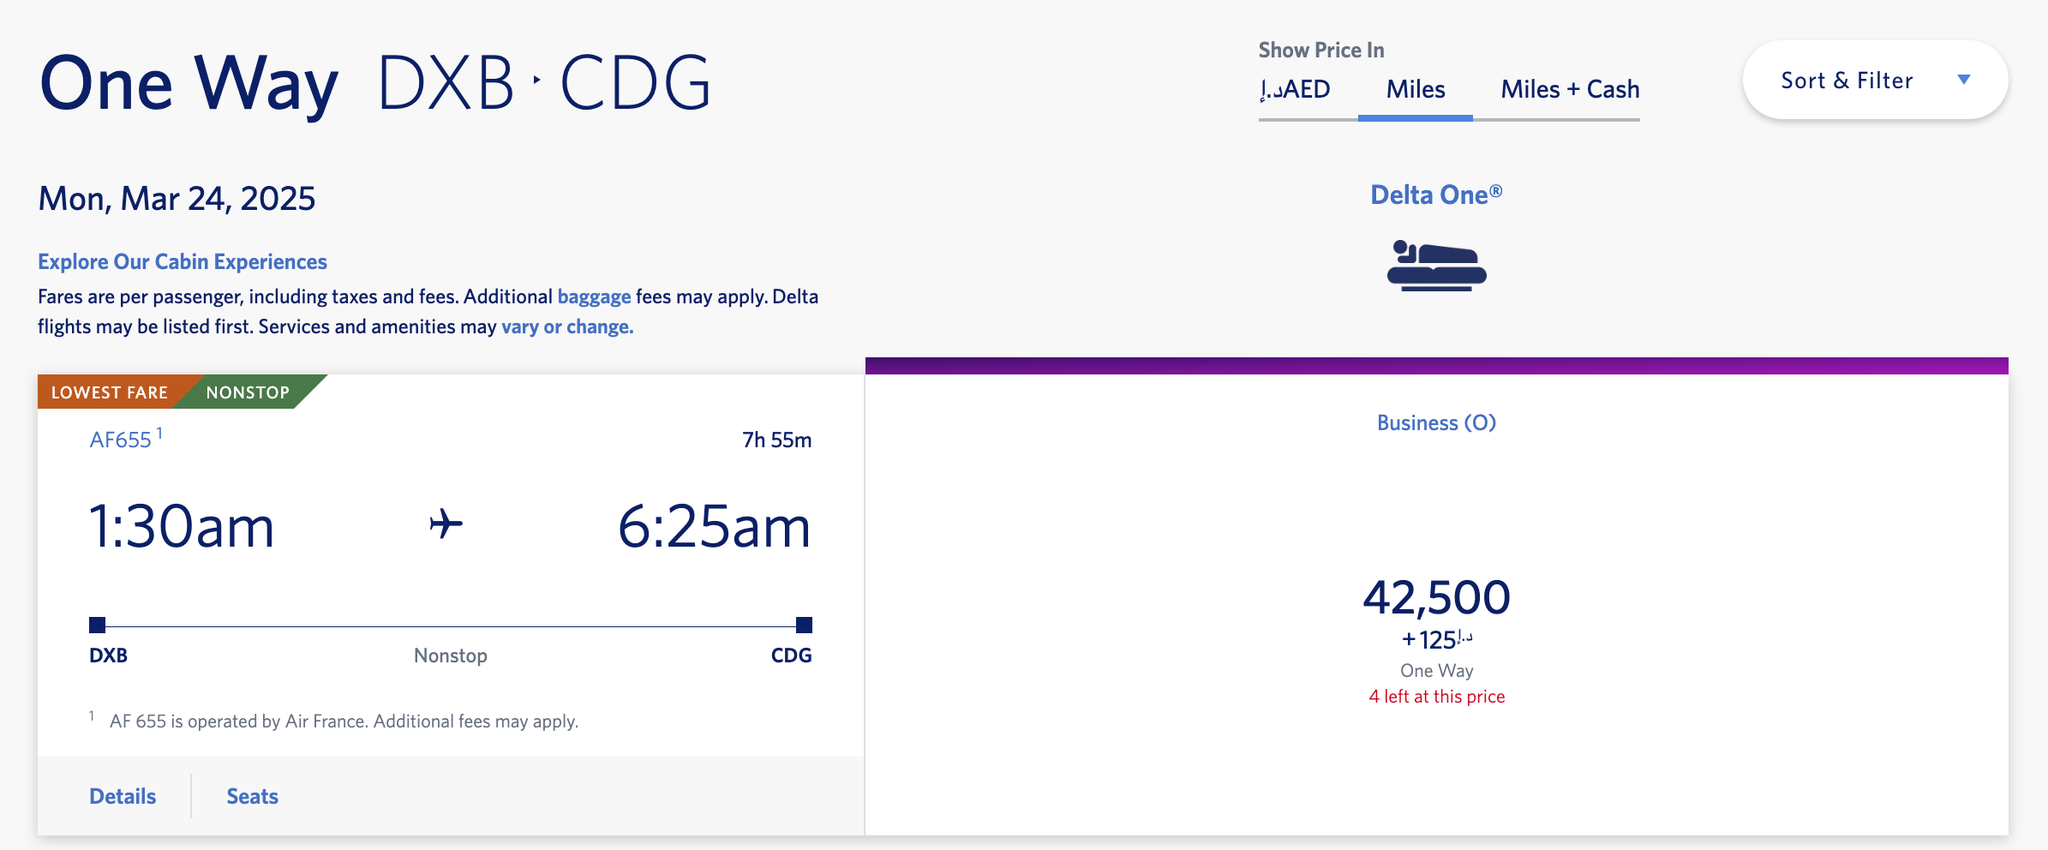Click the NONSTOP badge

pyautogui.click(x=247, y=391)
